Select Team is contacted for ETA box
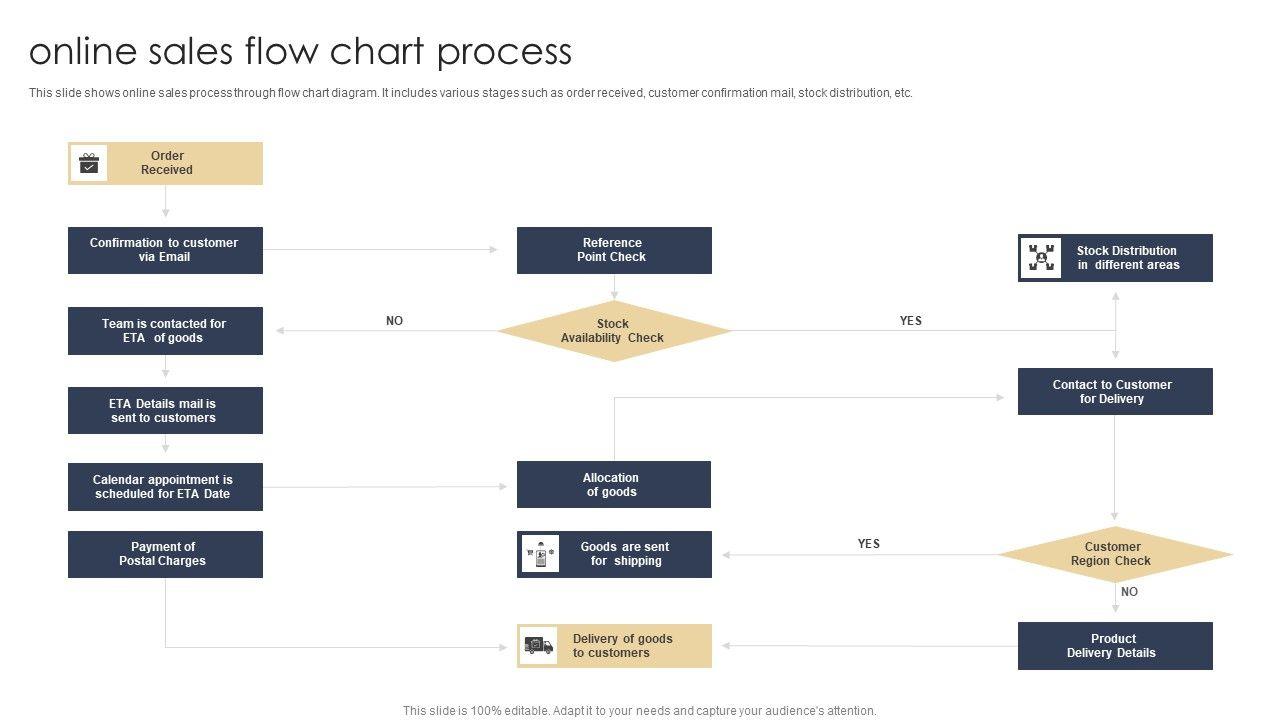1280x720 pixels. click(165, 331)
